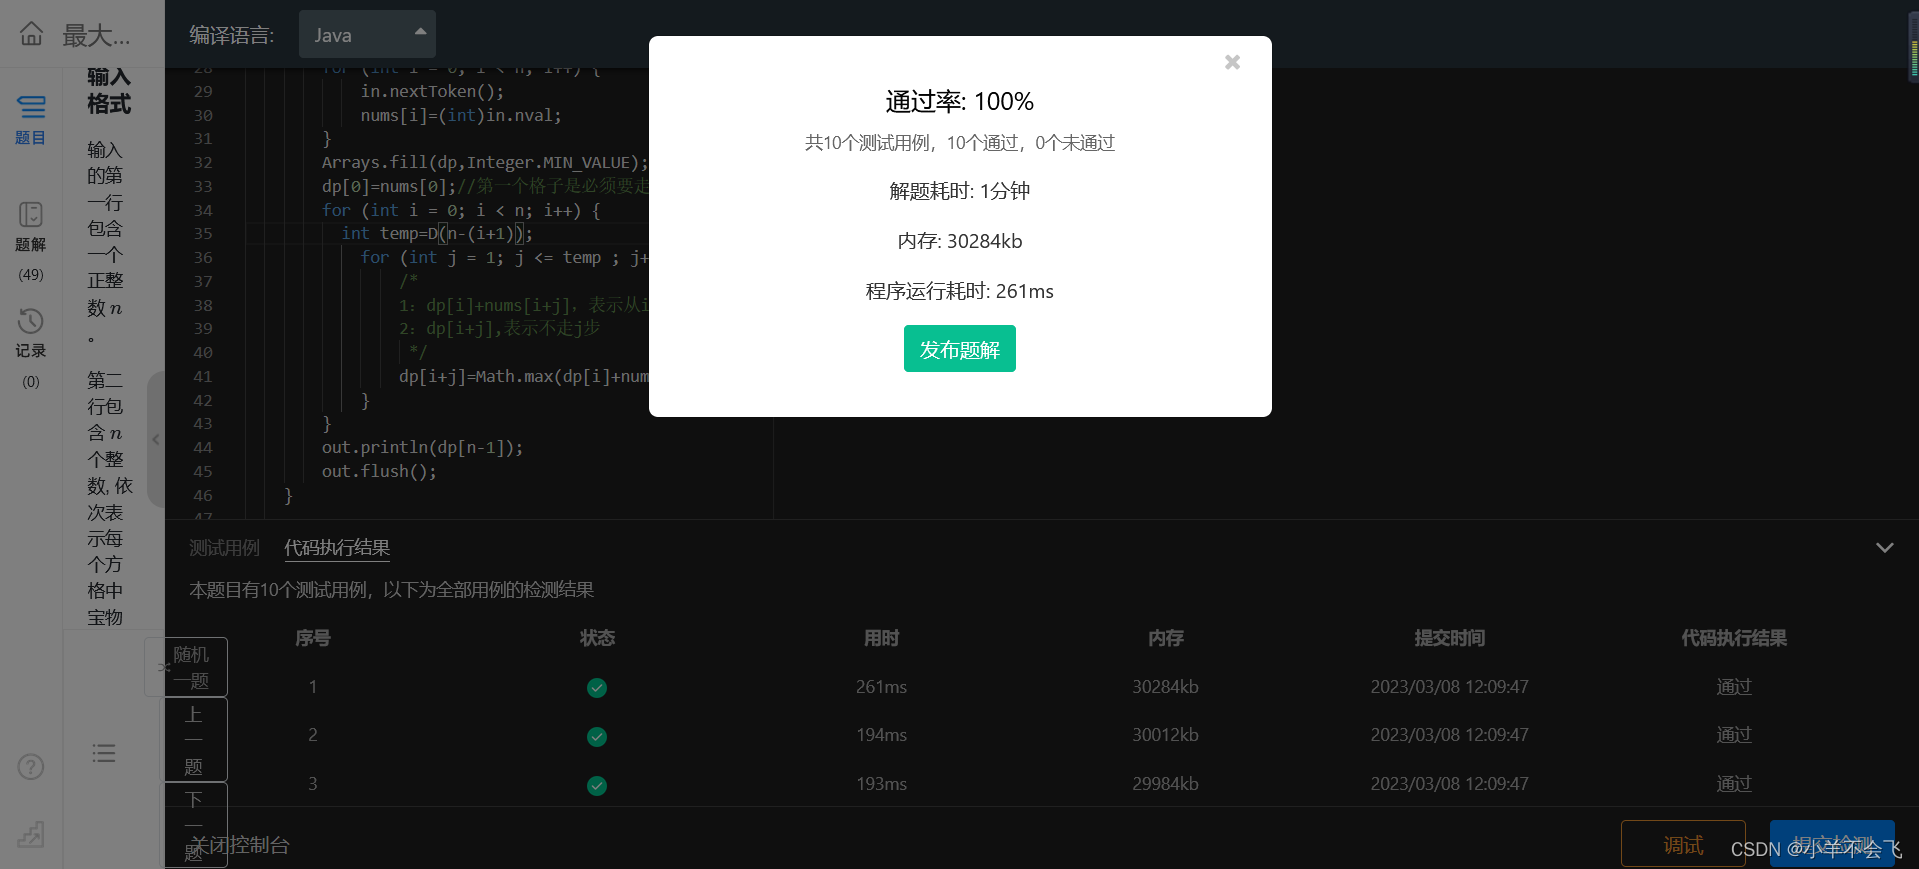Viewport: 1919px width, 869px height.
Task: Click the help question mark icon
Action: [x=31, y=766]
